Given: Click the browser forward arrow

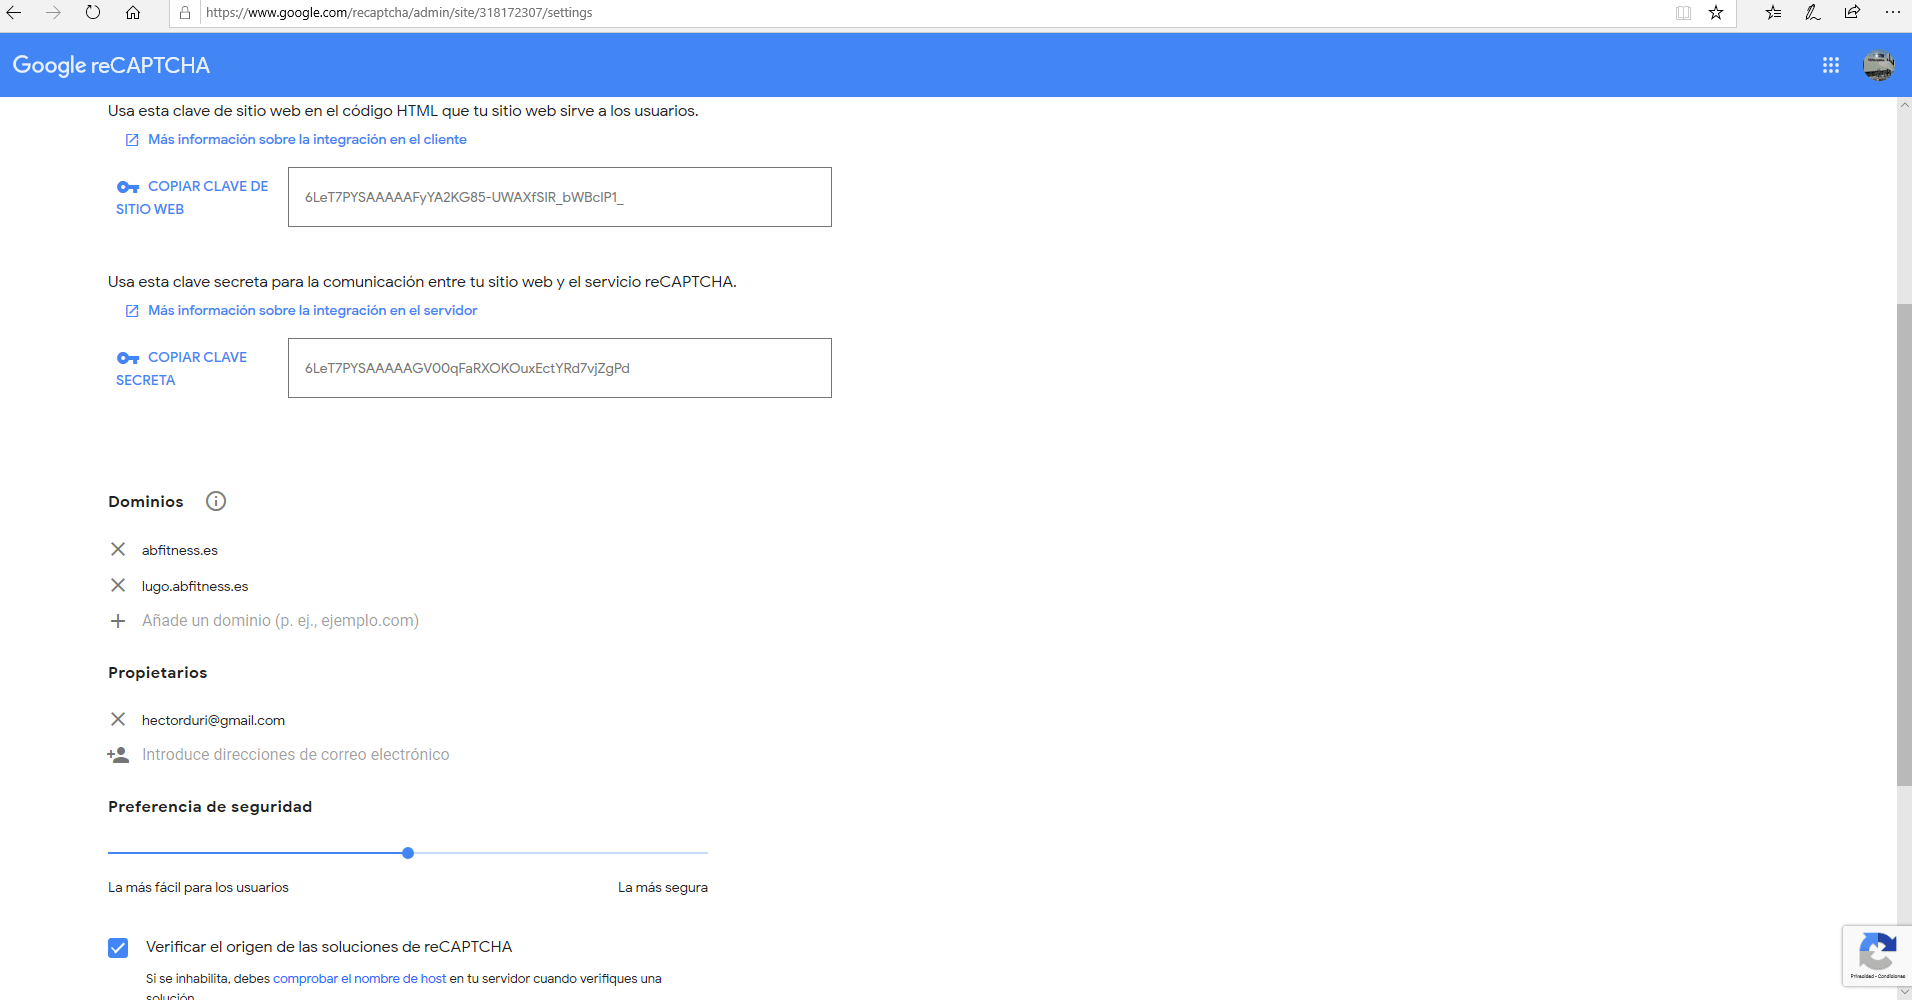Looking at the screenshot, I should coord(53,12).
